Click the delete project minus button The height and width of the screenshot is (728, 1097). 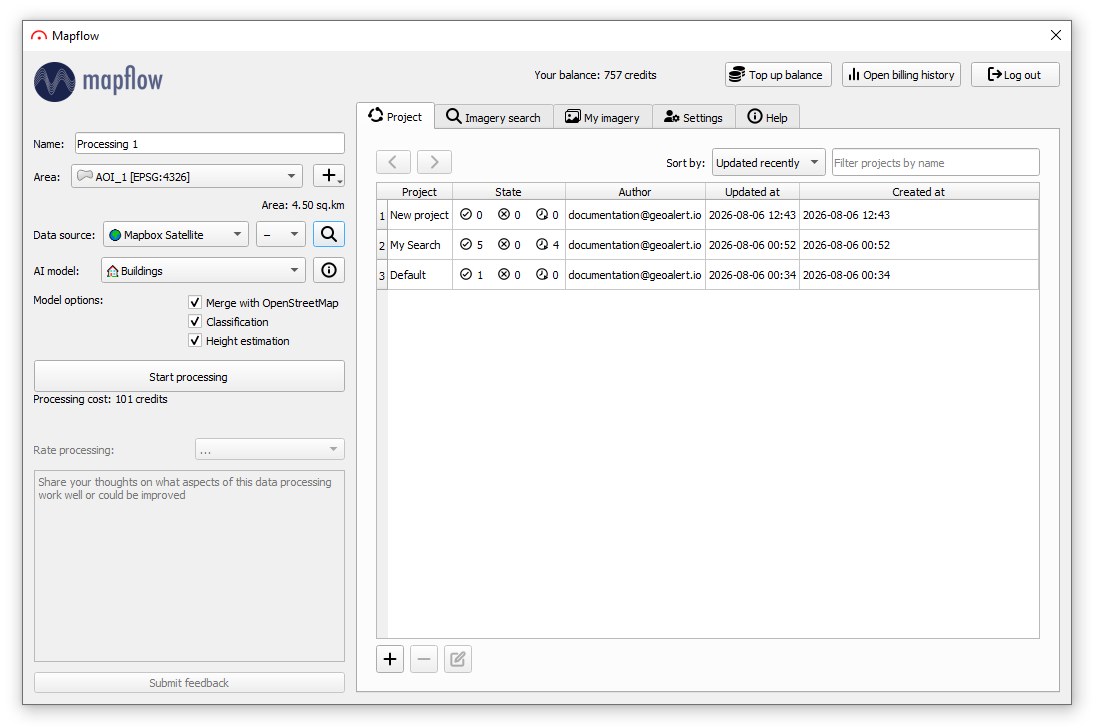(424, 659)
